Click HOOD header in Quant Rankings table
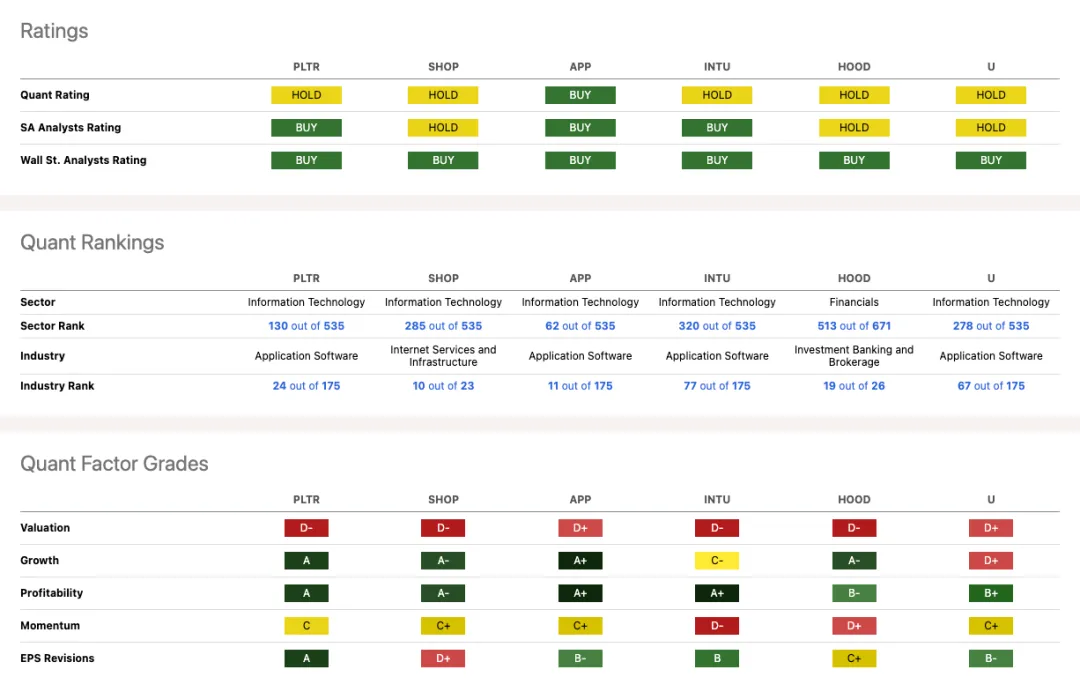 pos(854,278)
